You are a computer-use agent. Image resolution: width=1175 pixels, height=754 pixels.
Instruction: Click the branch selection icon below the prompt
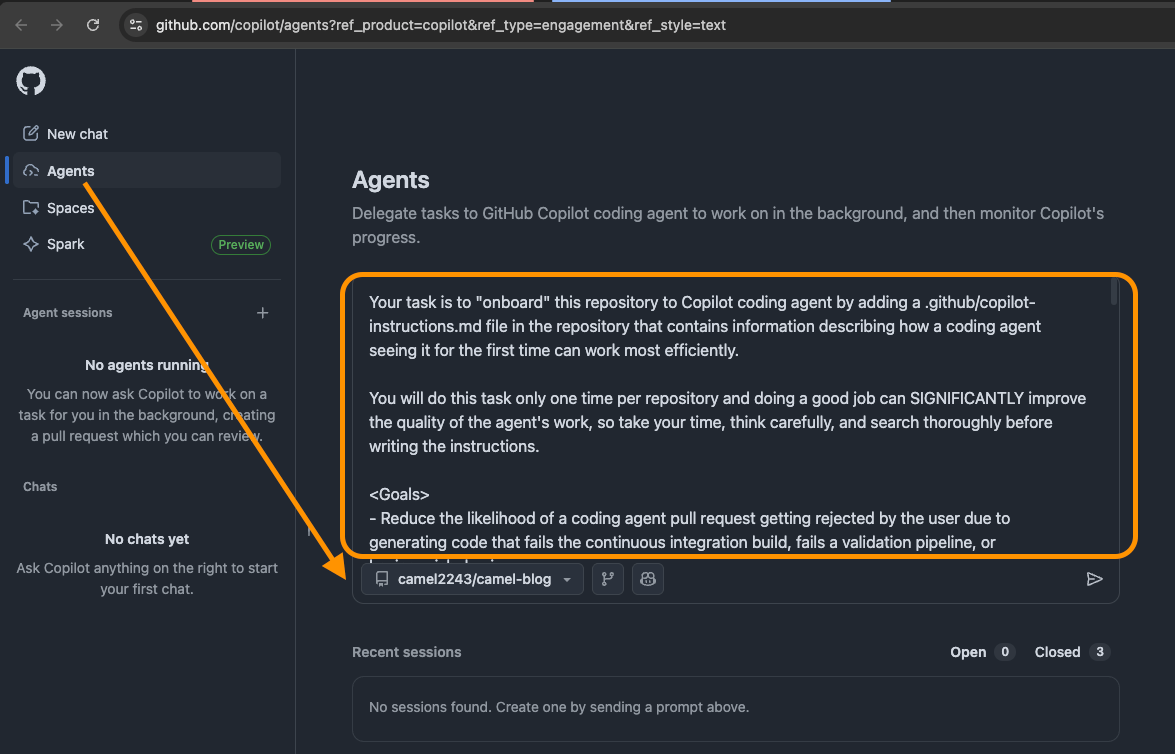tap(607, 578)
